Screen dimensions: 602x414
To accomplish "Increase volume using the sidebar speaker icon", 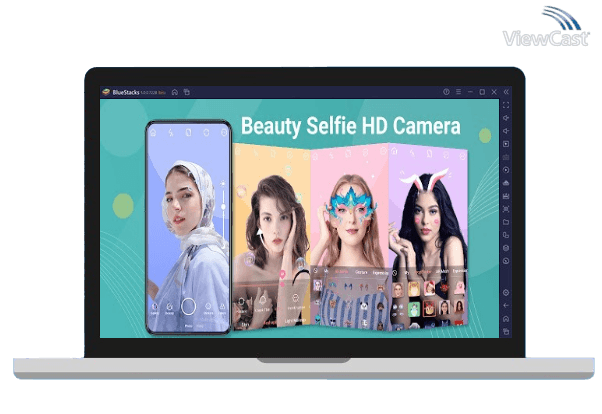I will click(506, 118).
